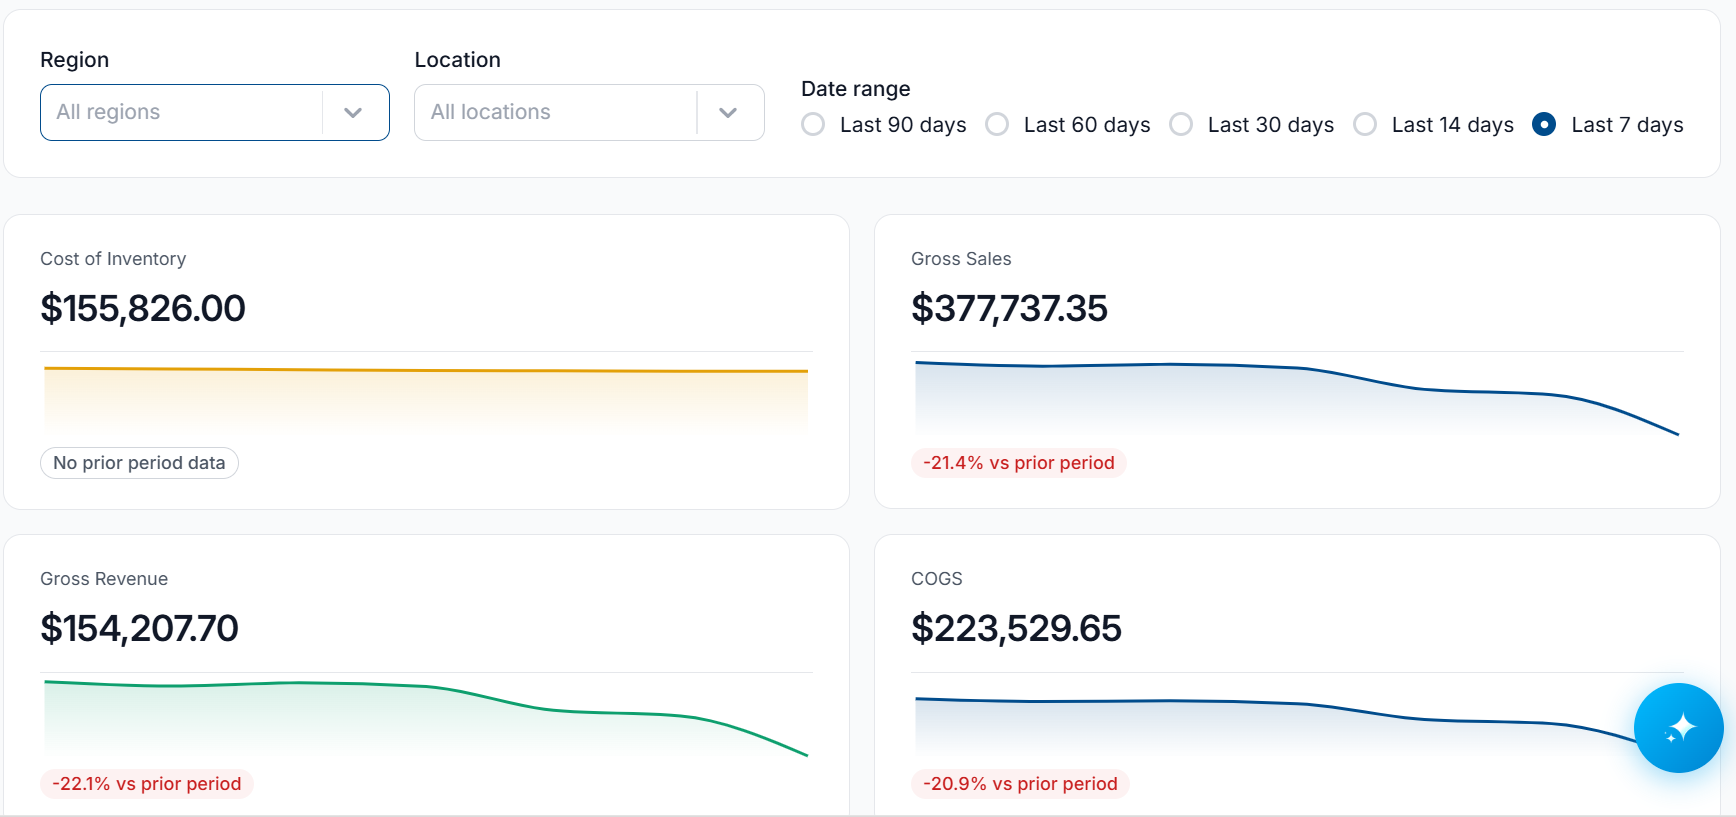The height and width of the screenshot is (817, 1736).
Task: Click the $155,826.00 inventory cost value
Action: [x=143, y=308]
